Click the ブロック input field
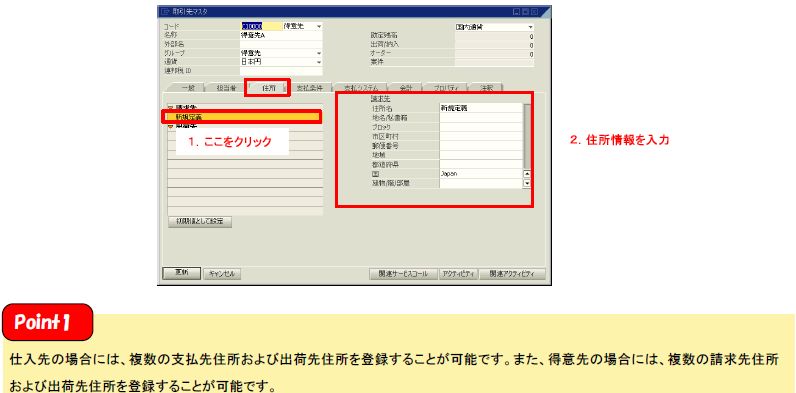 pos(481,127)
